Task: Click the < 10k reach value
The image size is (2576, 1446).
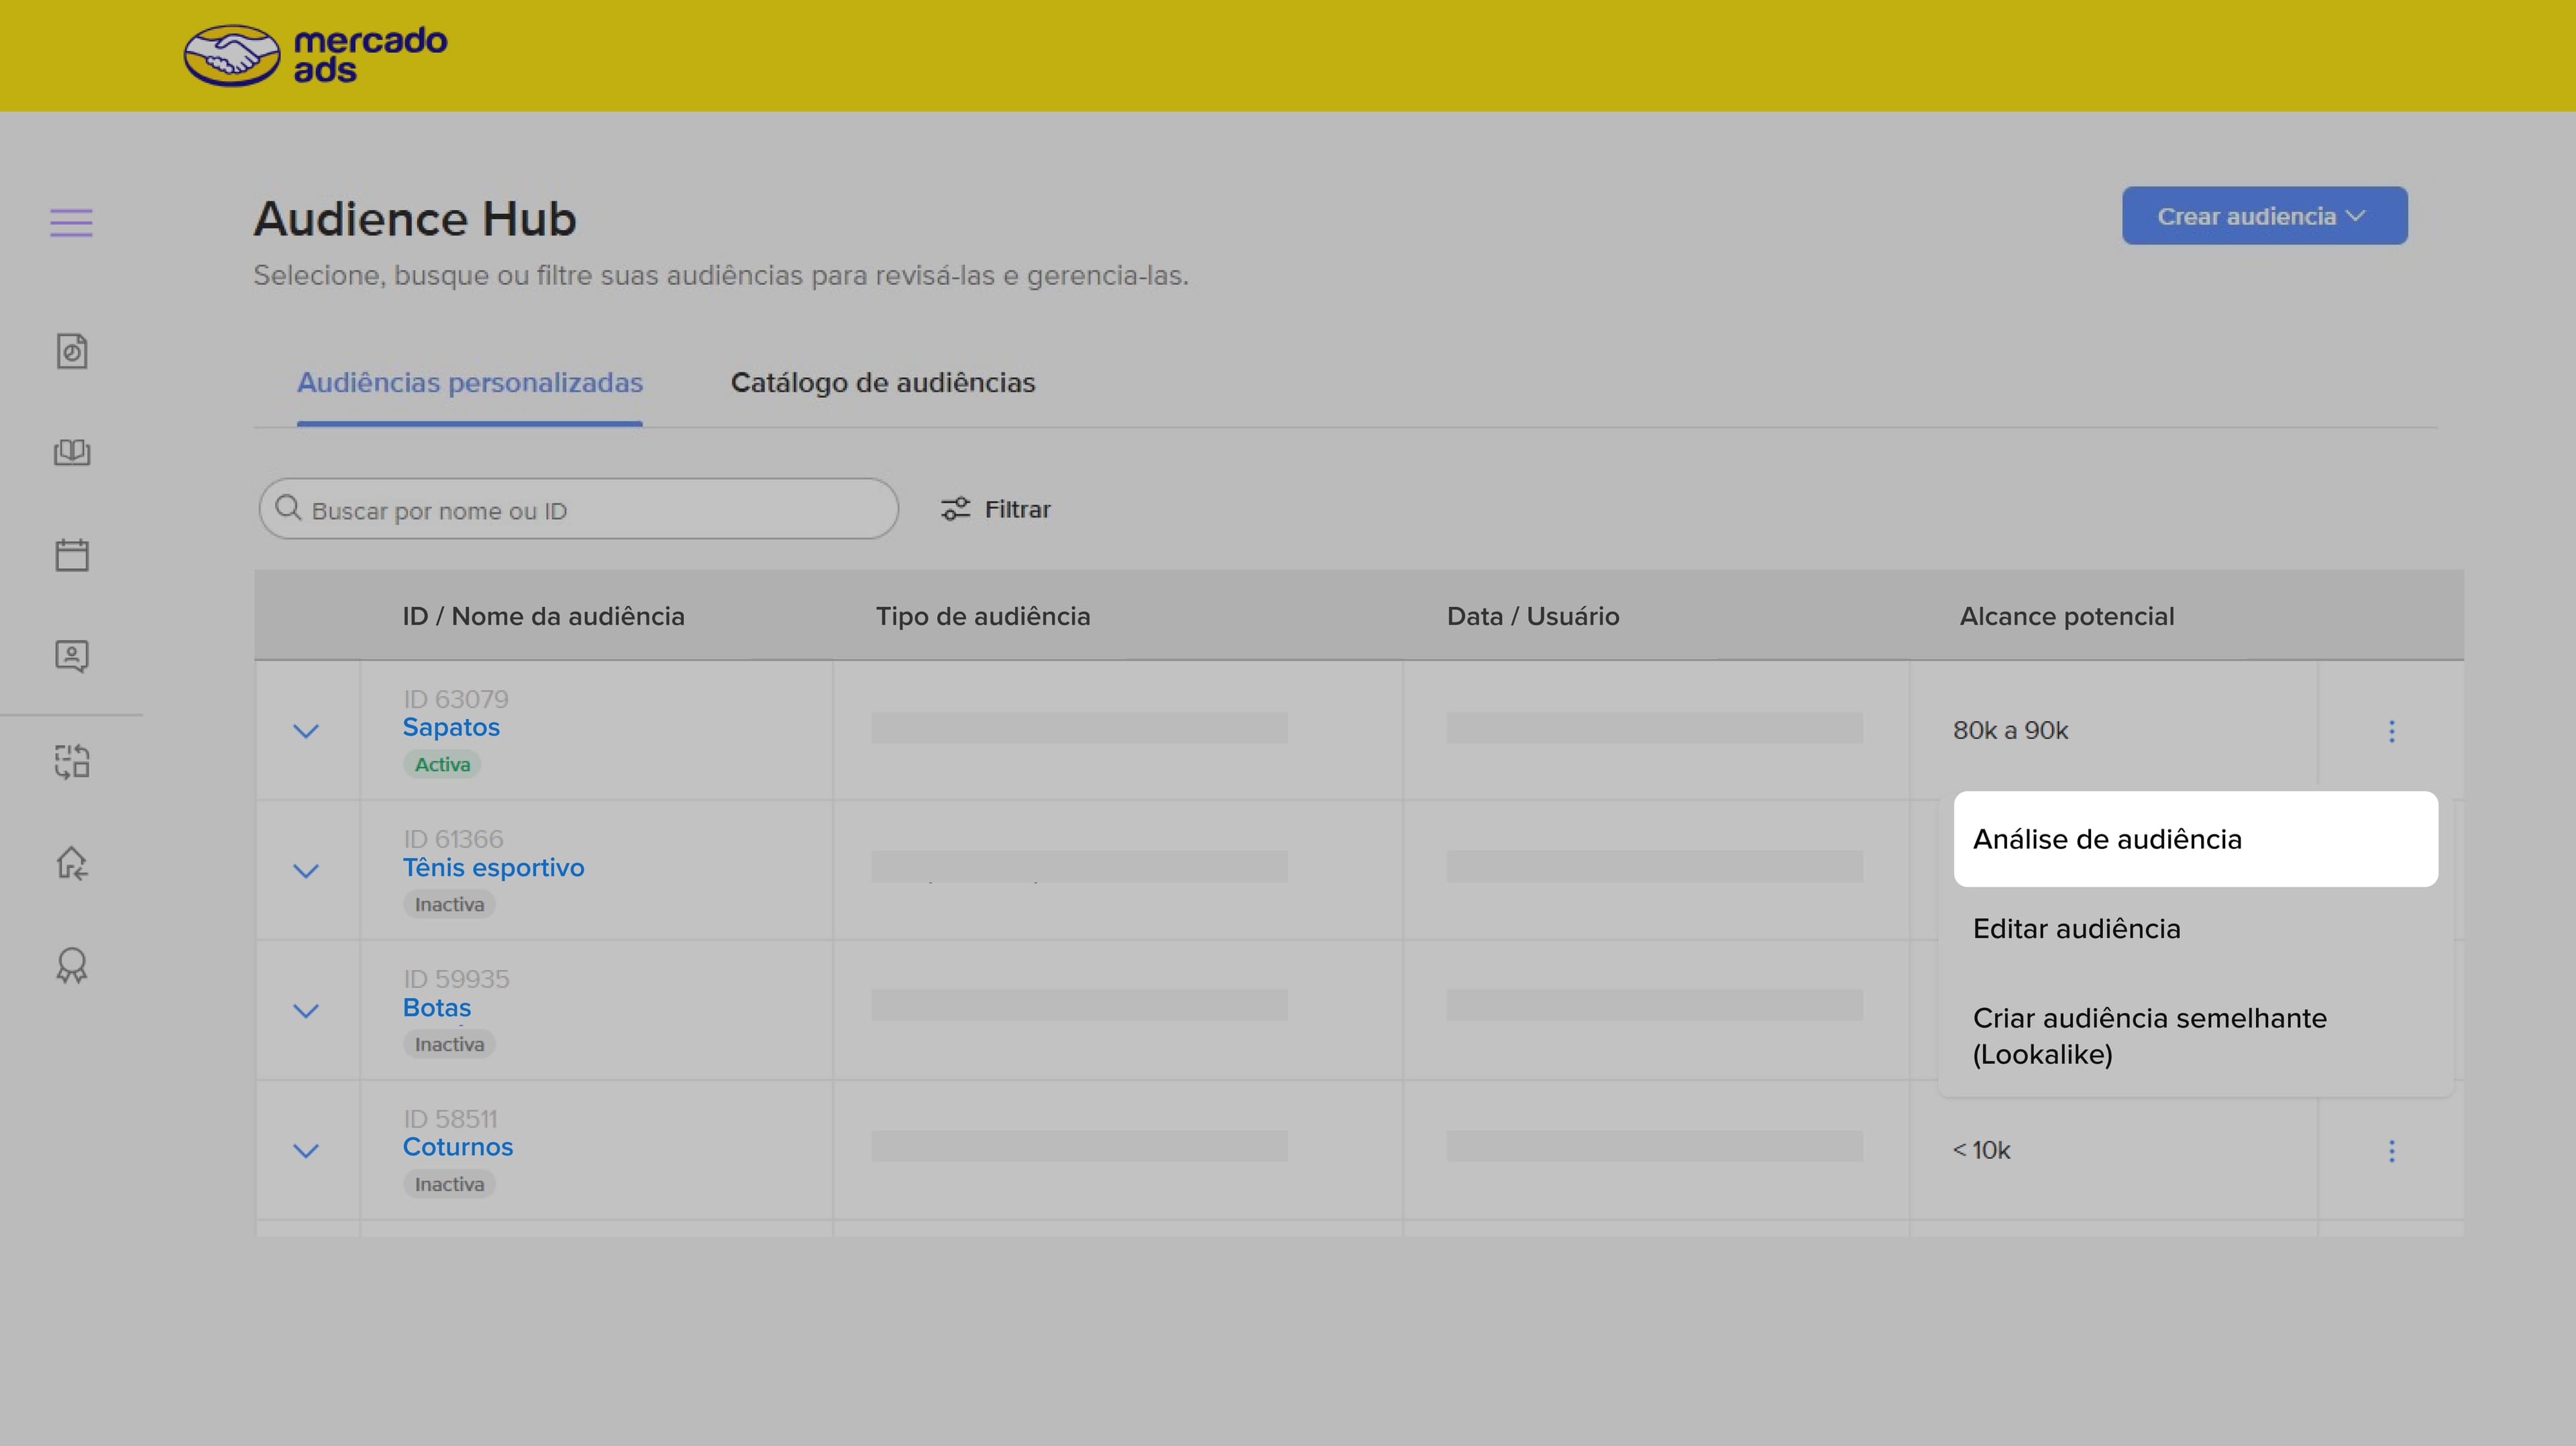Action: [1982, 1151]
